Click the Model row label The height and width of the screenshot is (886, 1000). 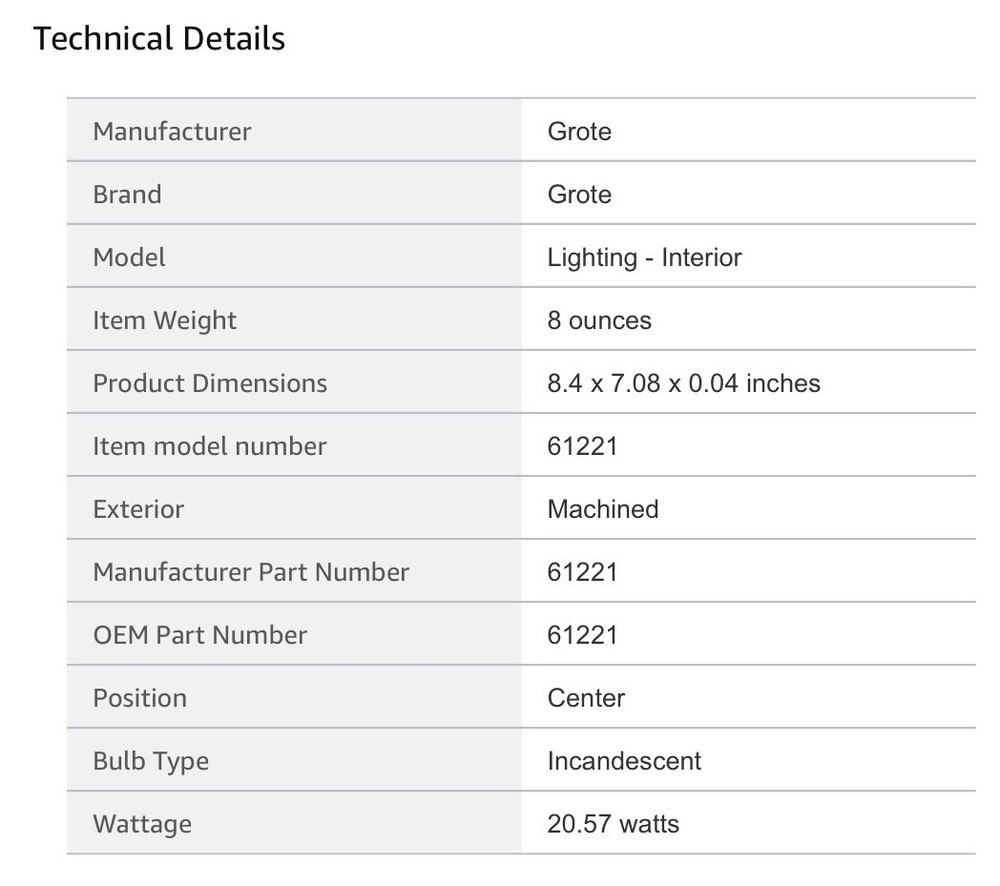point(129,257)
